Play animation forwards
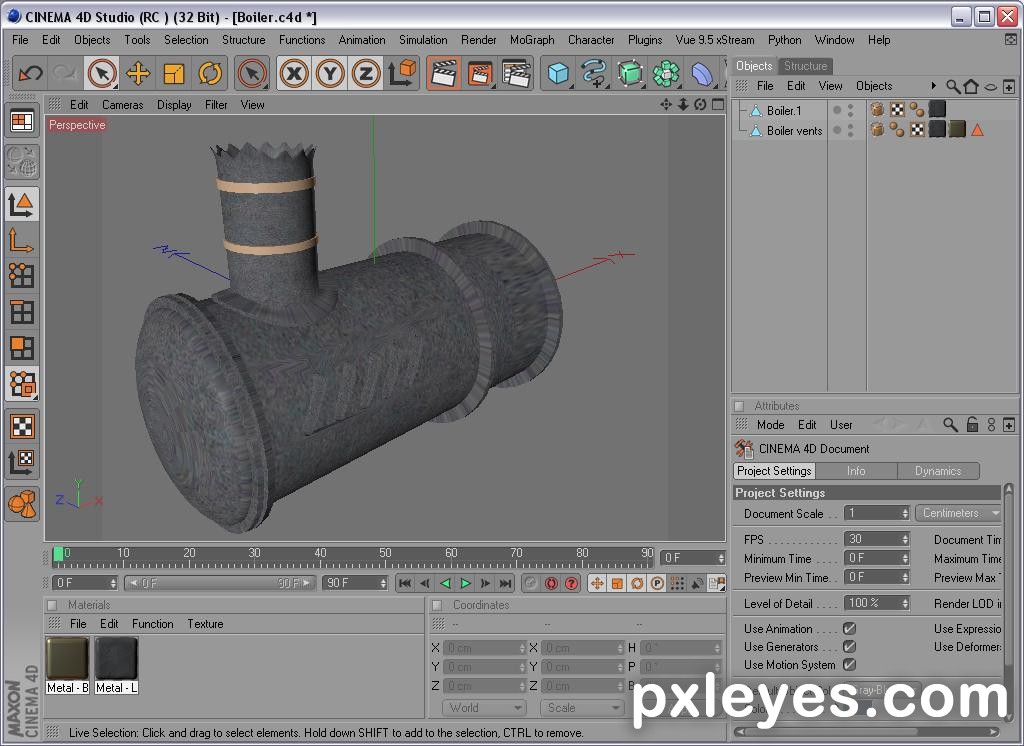 coord(466,583)
